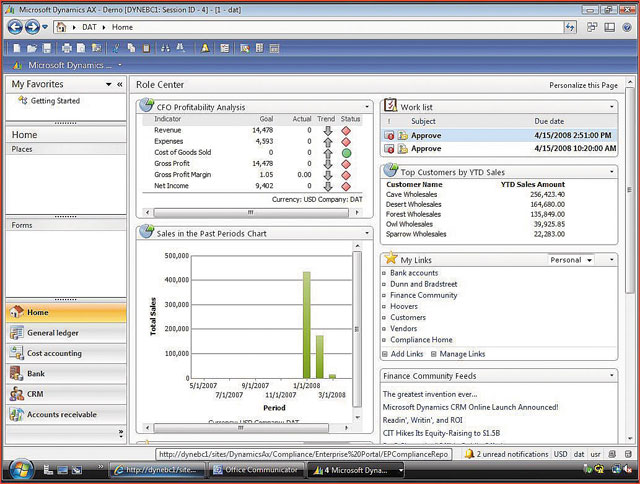
Task: Open the My Favorites dropdown arrow
Action: pyautogui.click(x=109, y=84)
